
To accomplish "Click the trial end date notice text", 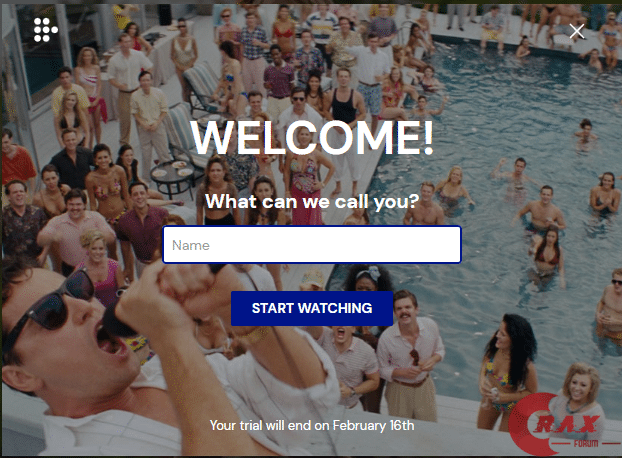I will point(312,425).
